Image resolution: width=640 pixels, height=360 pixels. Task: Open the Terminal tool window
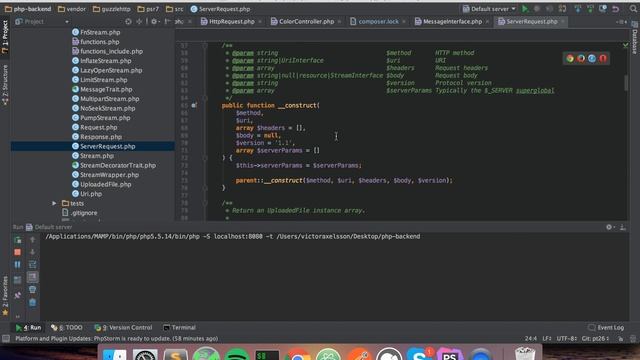pyautogui.click(x=180, y=327)
